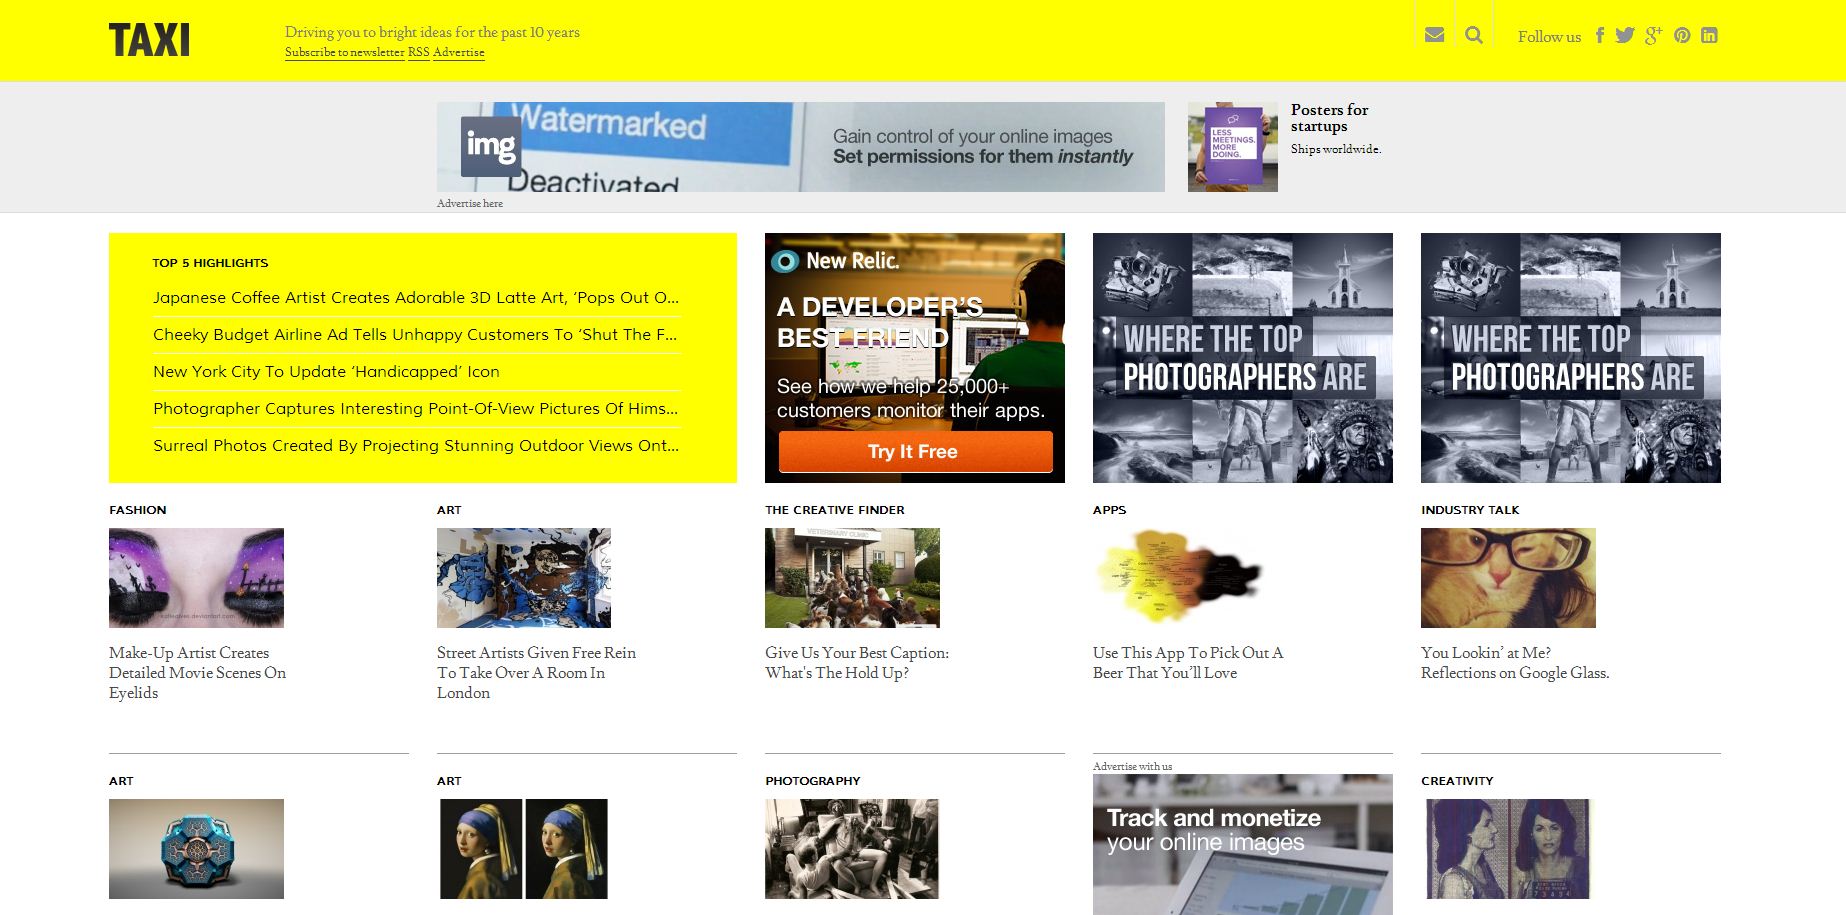Open the Pinterest icon in header
Viewport: 1846px width, 915px height.
tap(1682, 36)
